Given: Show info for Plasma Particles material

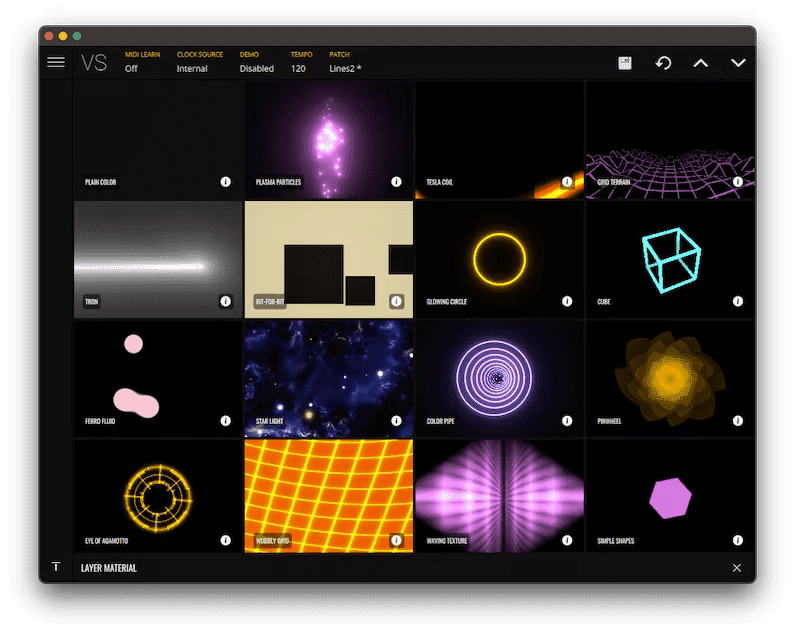Looking at the screenshot, I should (x=396, y=182).
